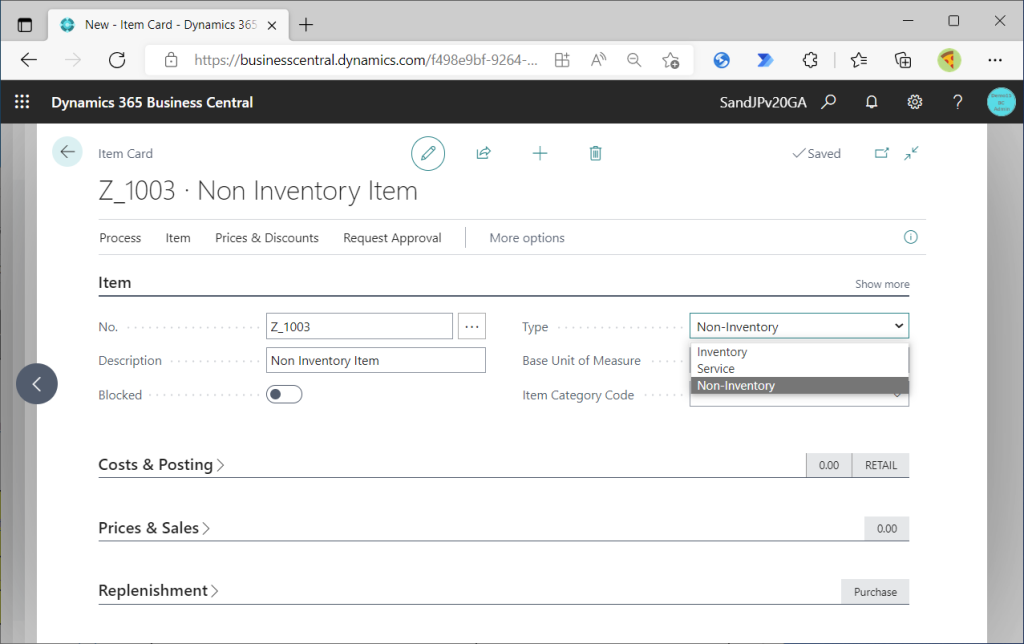
Task: Open the Process menu
Action: [x=120, y=238]
